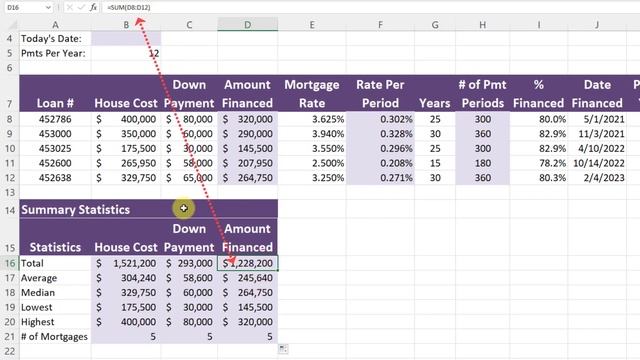This screenshot has width=640, height=360.
Task: Click amount financed 290,000 in row 9
Action: pos(247,134)
